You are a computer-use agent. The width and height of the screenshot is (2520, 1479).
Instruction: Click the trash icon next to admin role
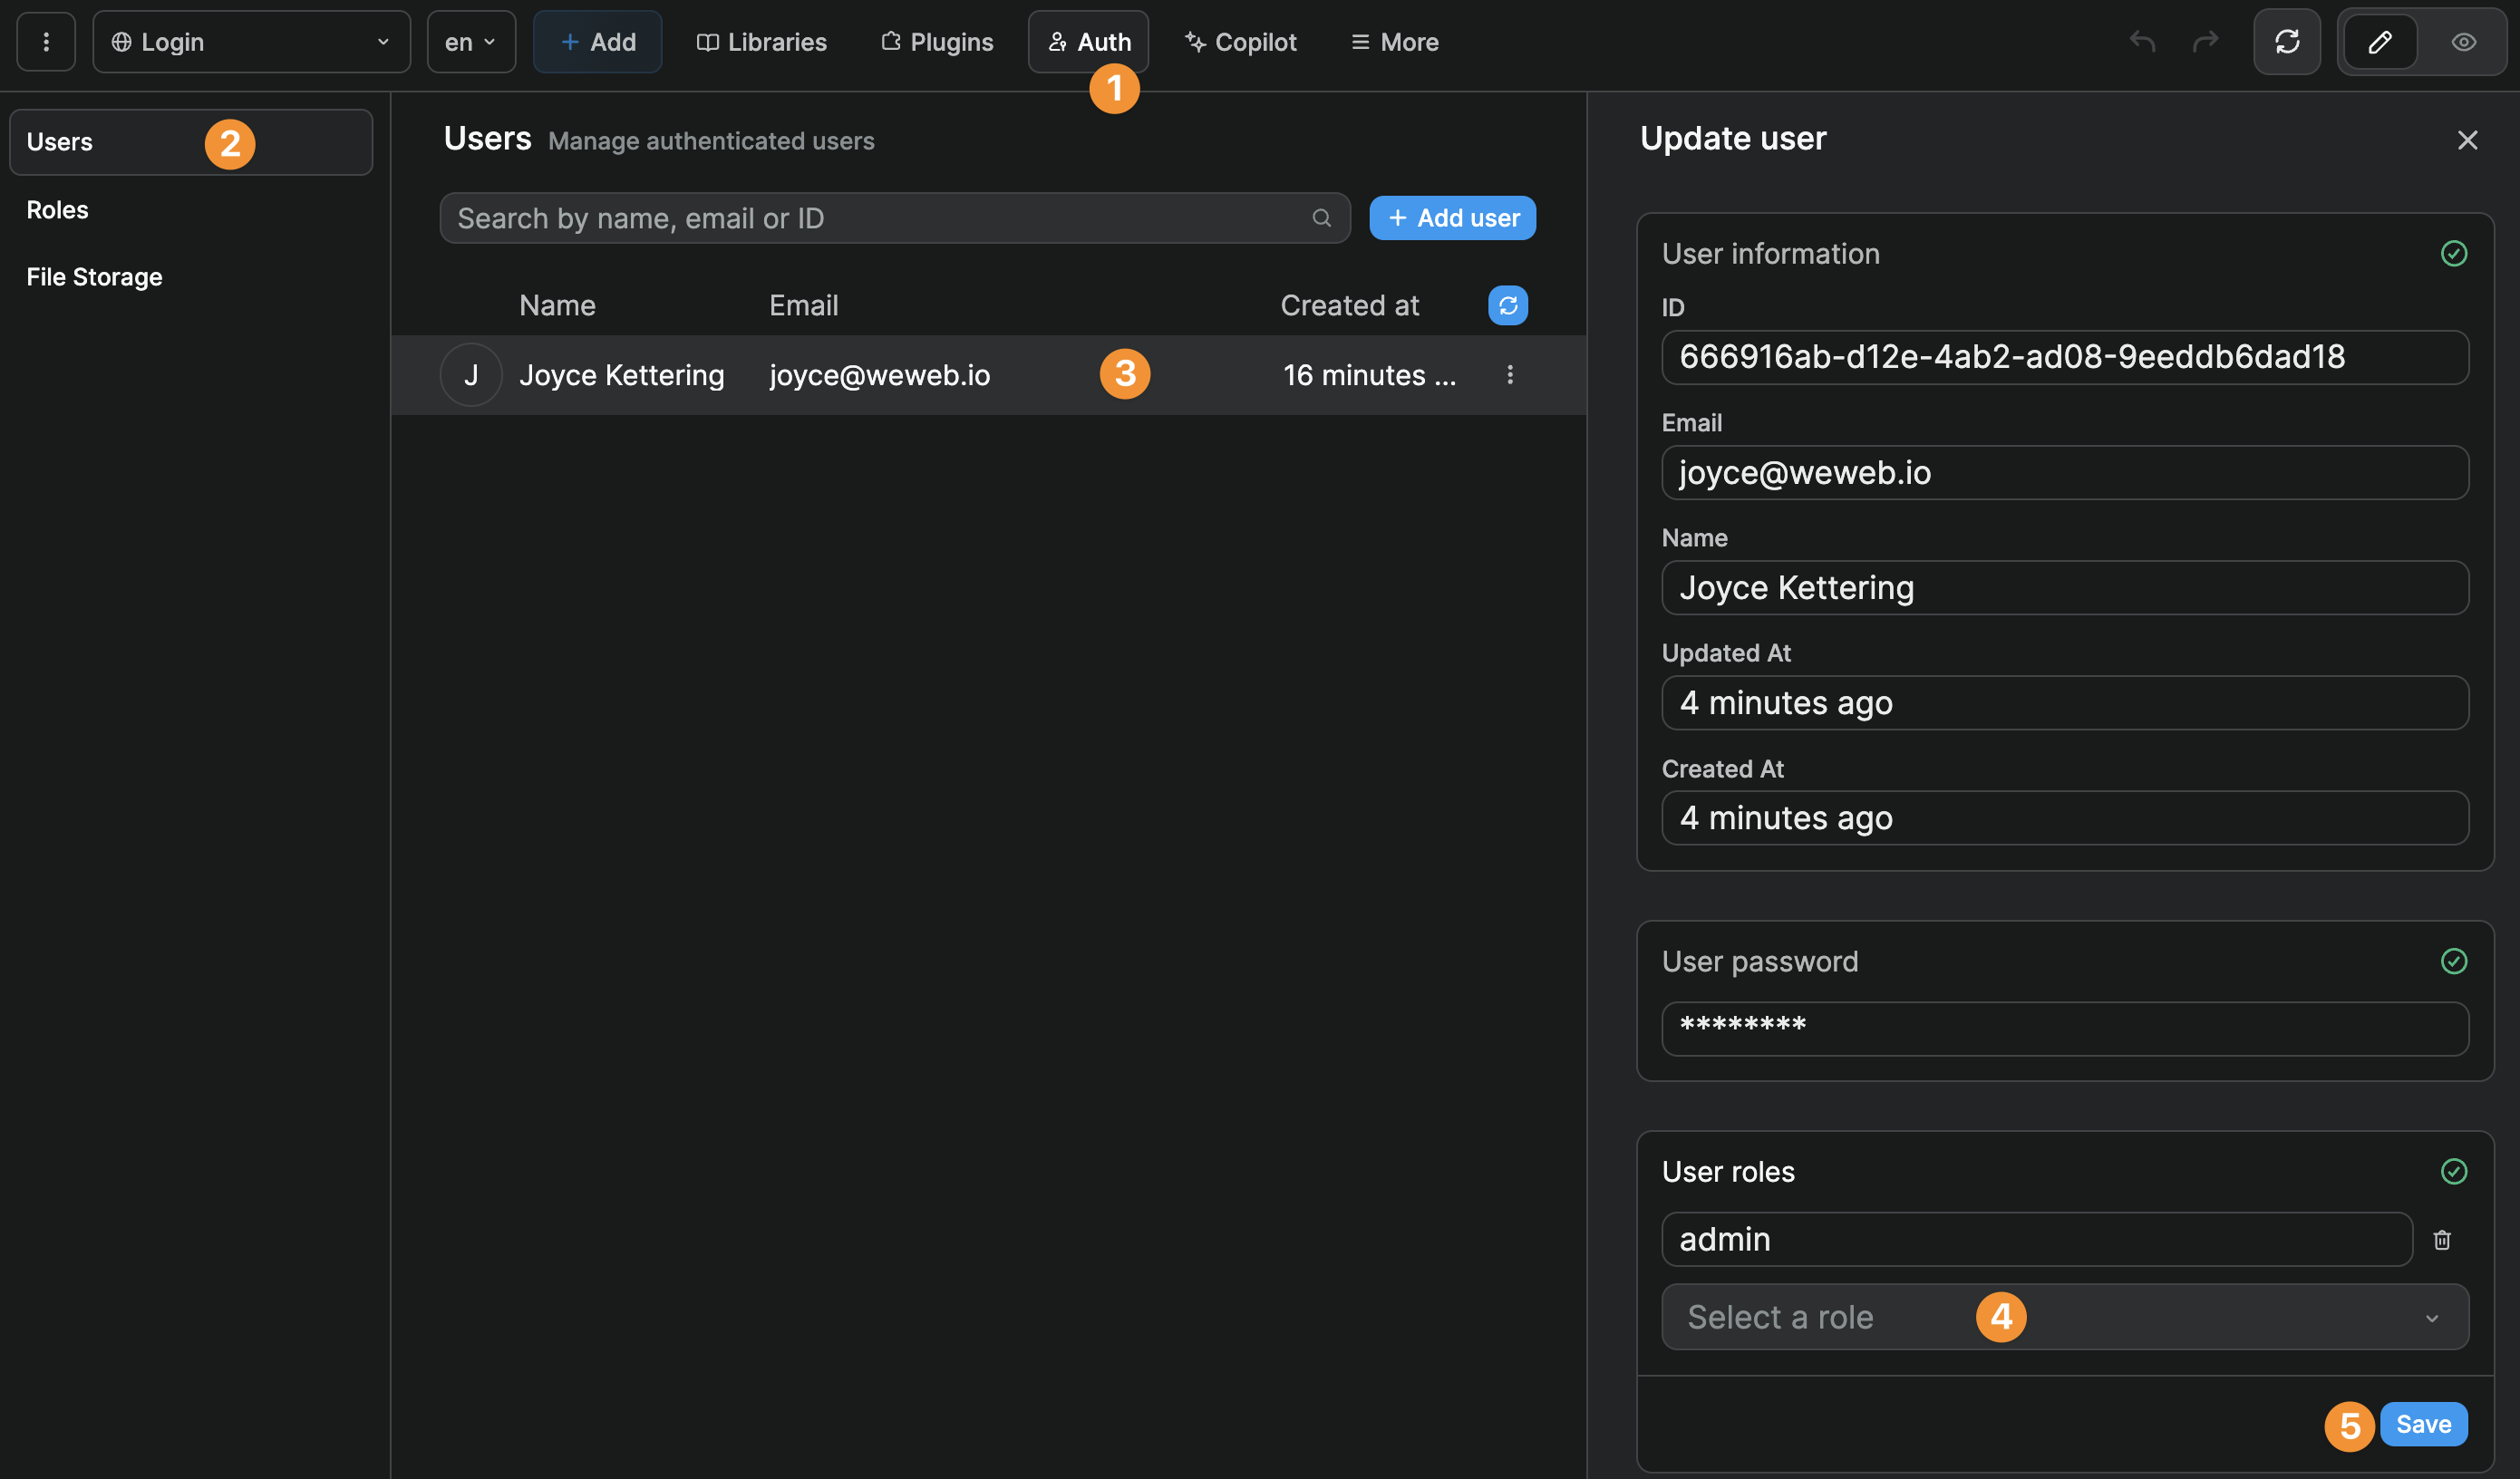pyautogui.click(x=2442, y=1239)
